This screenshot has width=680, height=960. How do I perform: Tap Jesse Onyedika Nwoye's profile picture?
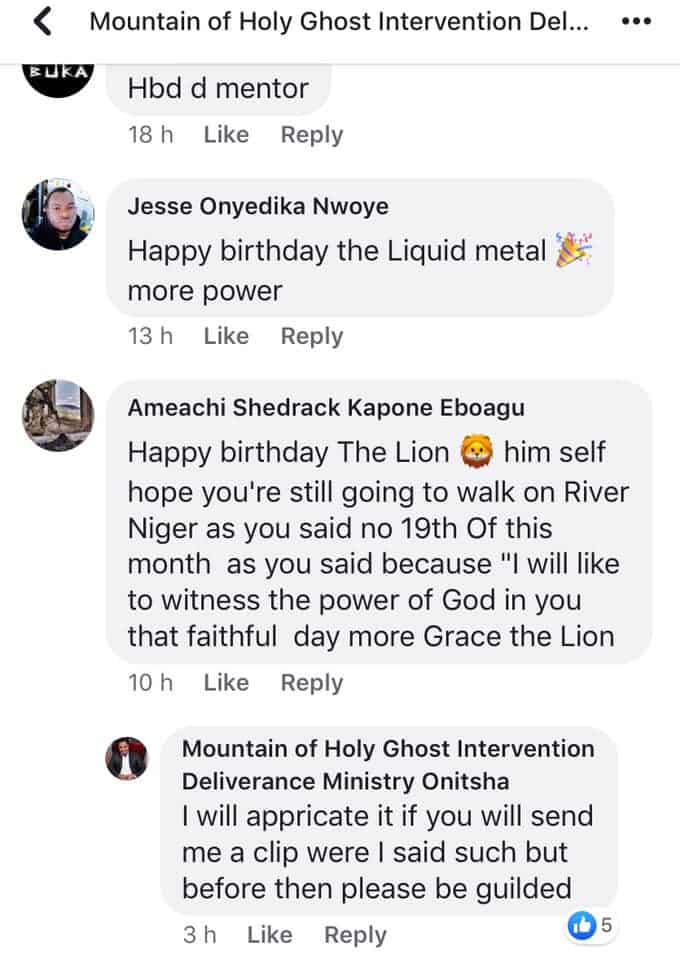click(x=58, y=215)
